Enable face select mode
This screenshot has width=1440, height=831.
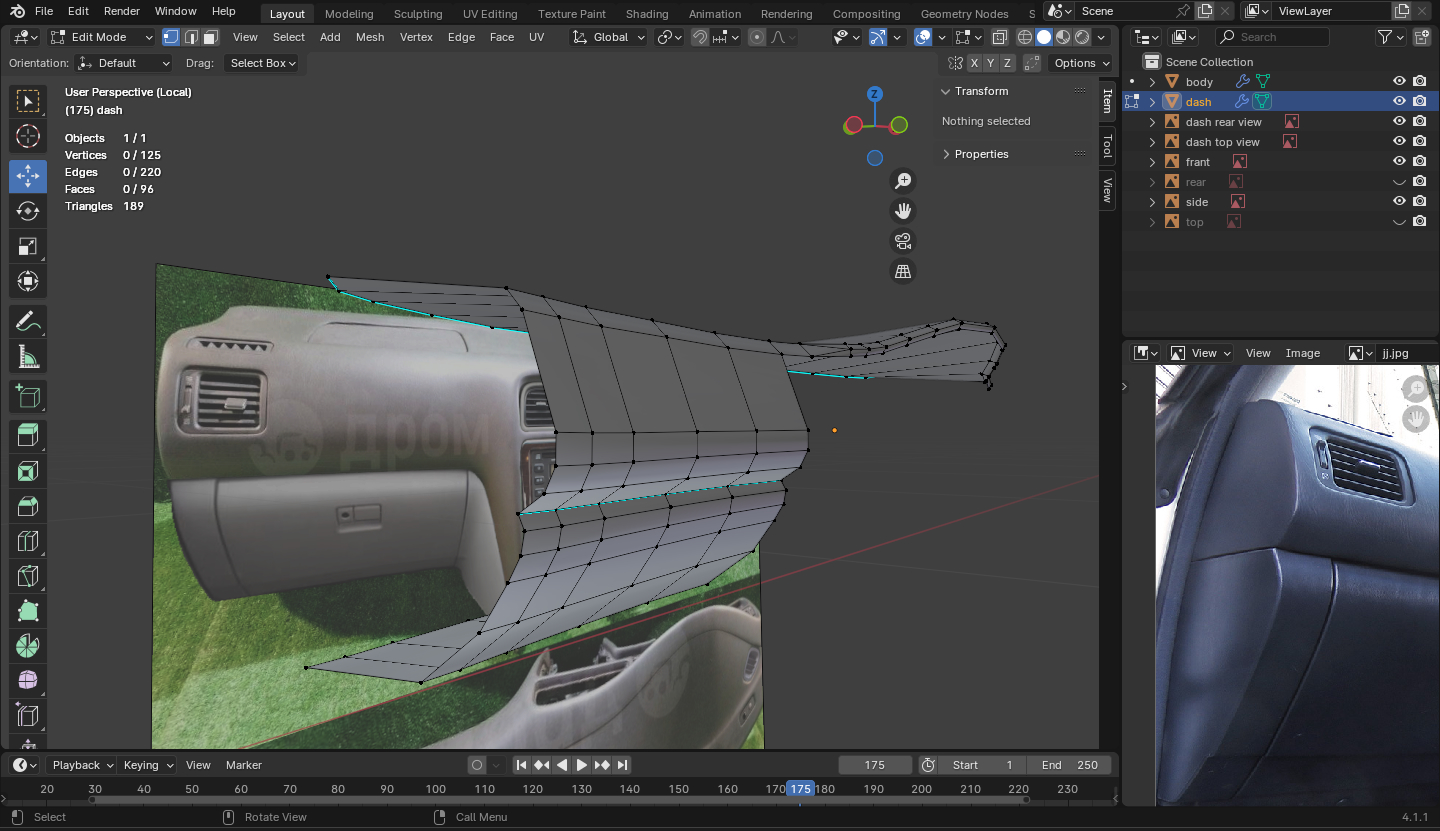(210, 37)
